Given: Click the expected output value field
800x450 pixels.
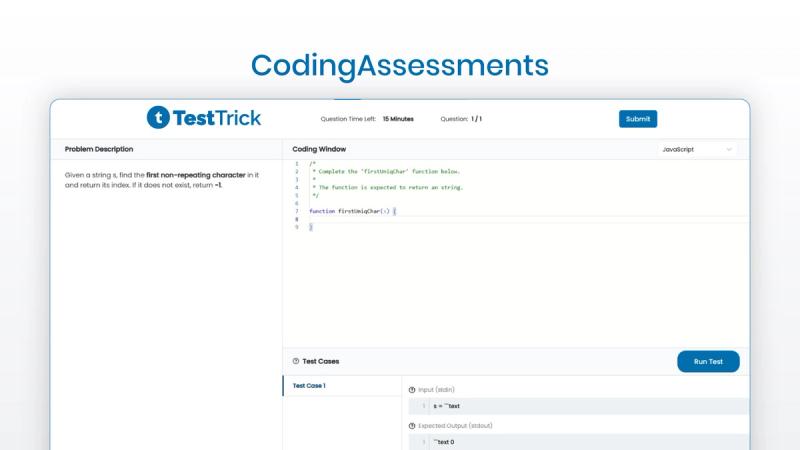Looking at the screenshot, I should 579,442.
